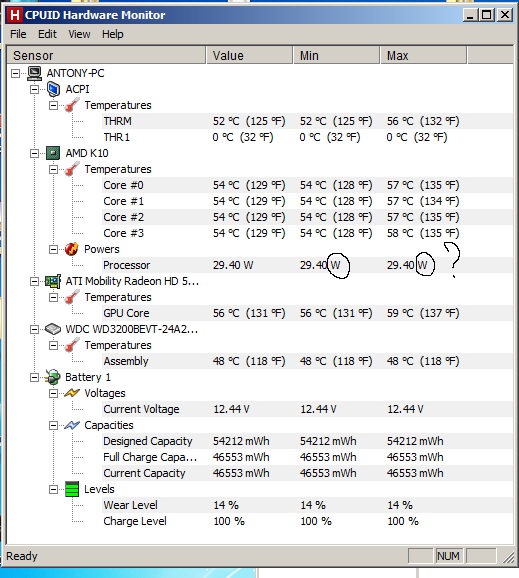519x578 pixels.
Task: Select the ACPI shield icon
Action: (x=53, y=89)
